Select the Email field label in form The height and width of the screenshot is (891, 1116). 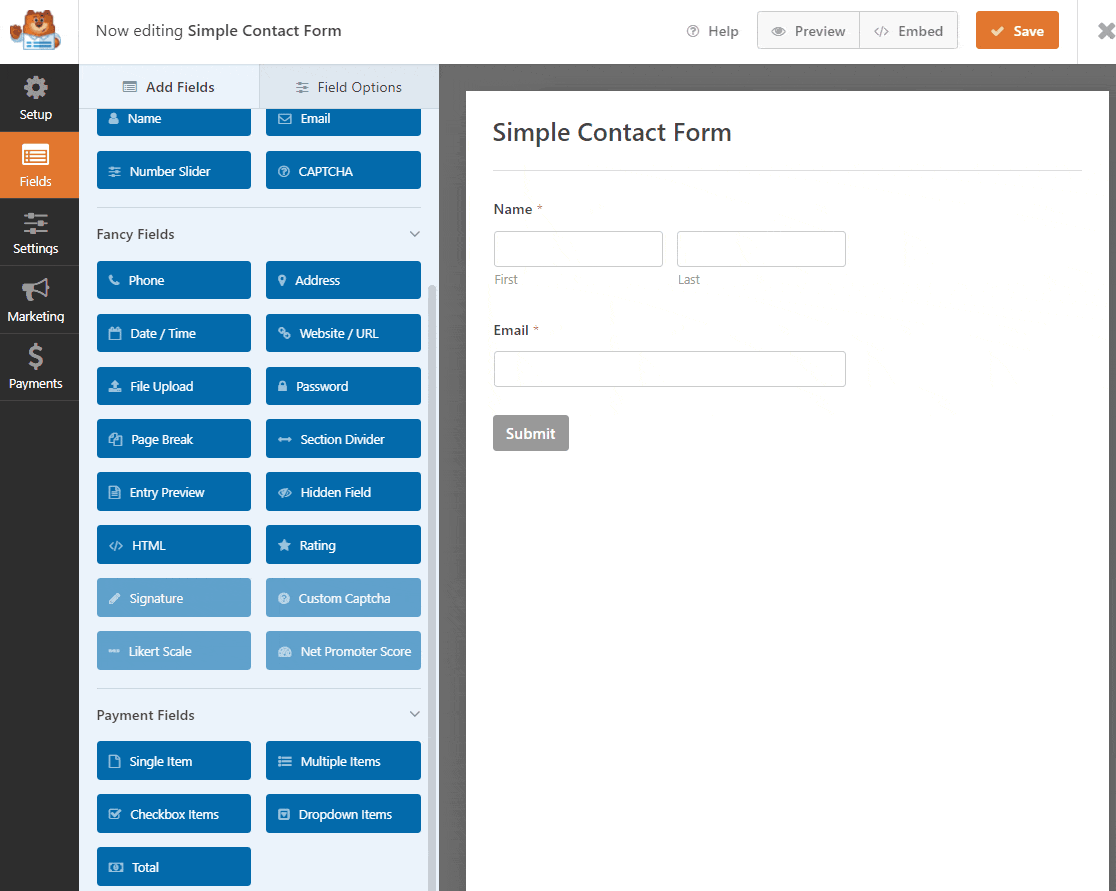(511, 330)
